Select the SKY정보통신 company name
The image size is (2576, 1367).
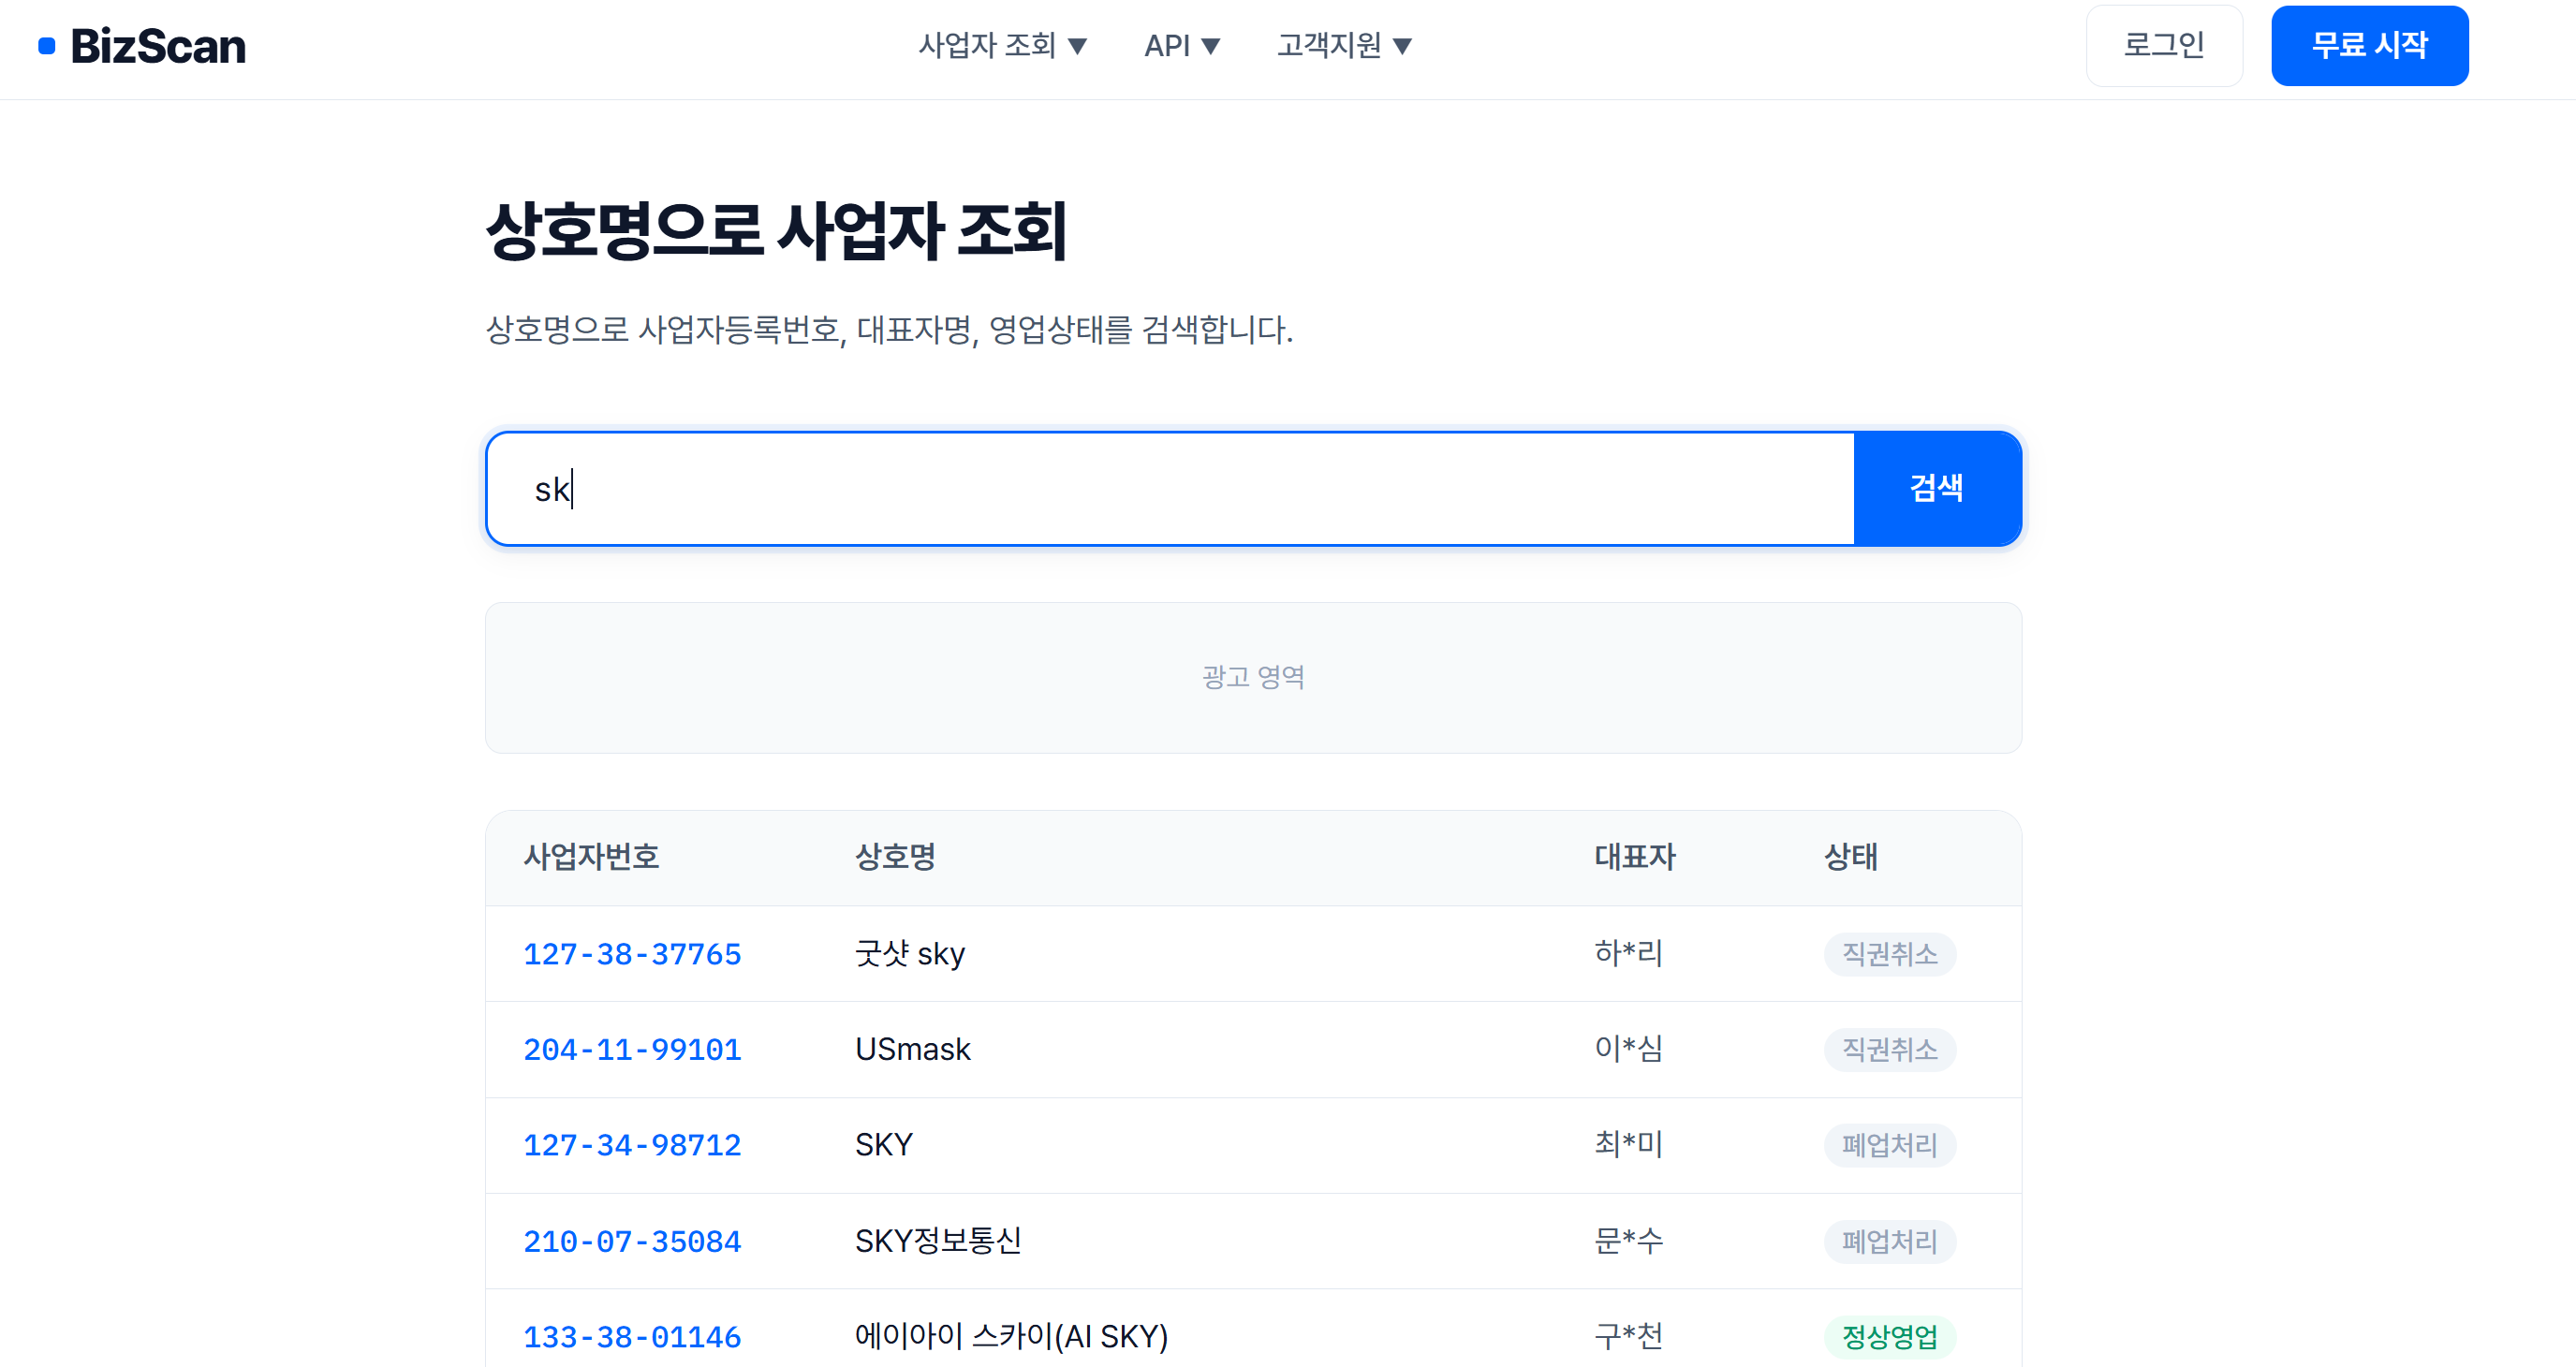[938, 1241]
